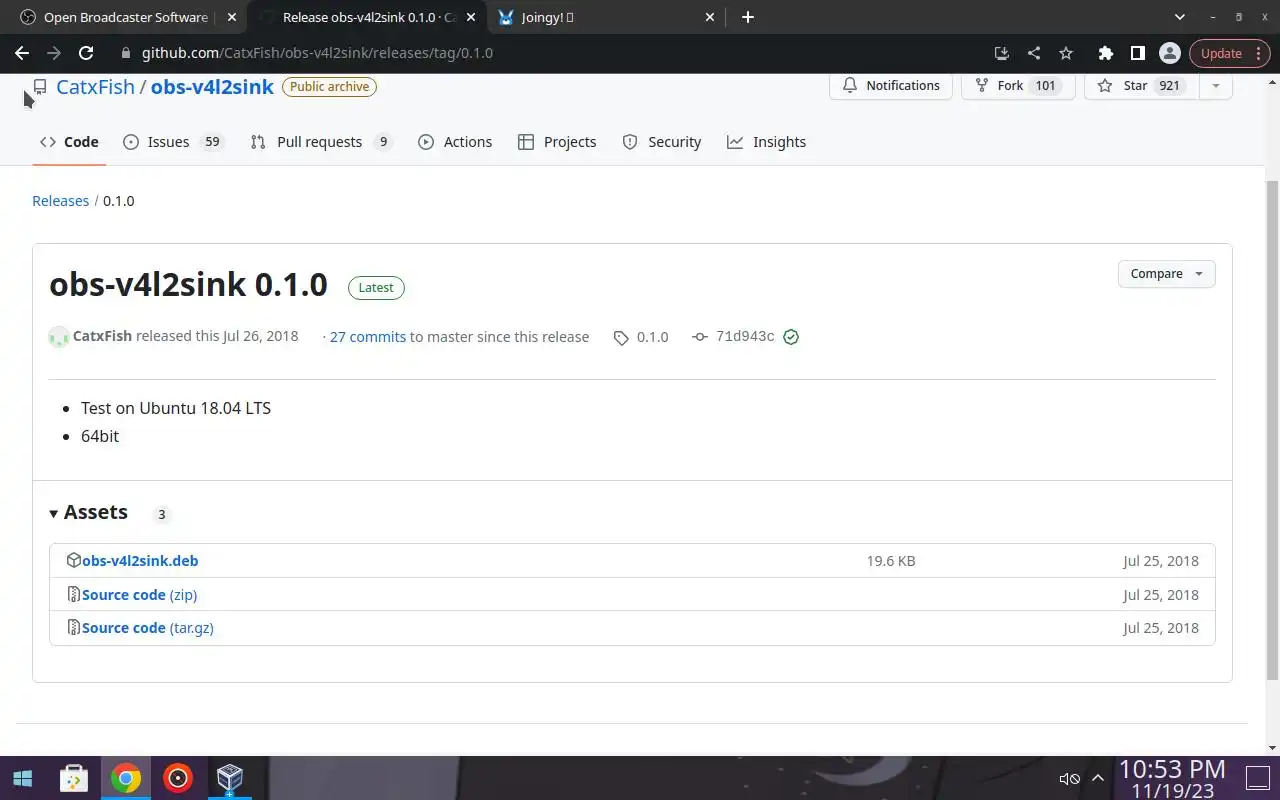
Task: Open the Projects tab
Action: [x=557, y=142]
